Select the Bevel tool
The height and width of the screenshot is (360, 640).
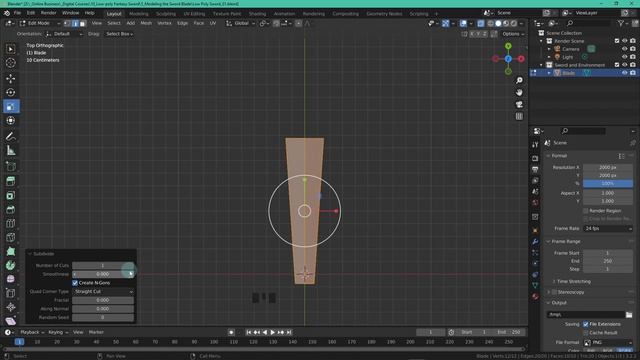(x=11, y=209)
